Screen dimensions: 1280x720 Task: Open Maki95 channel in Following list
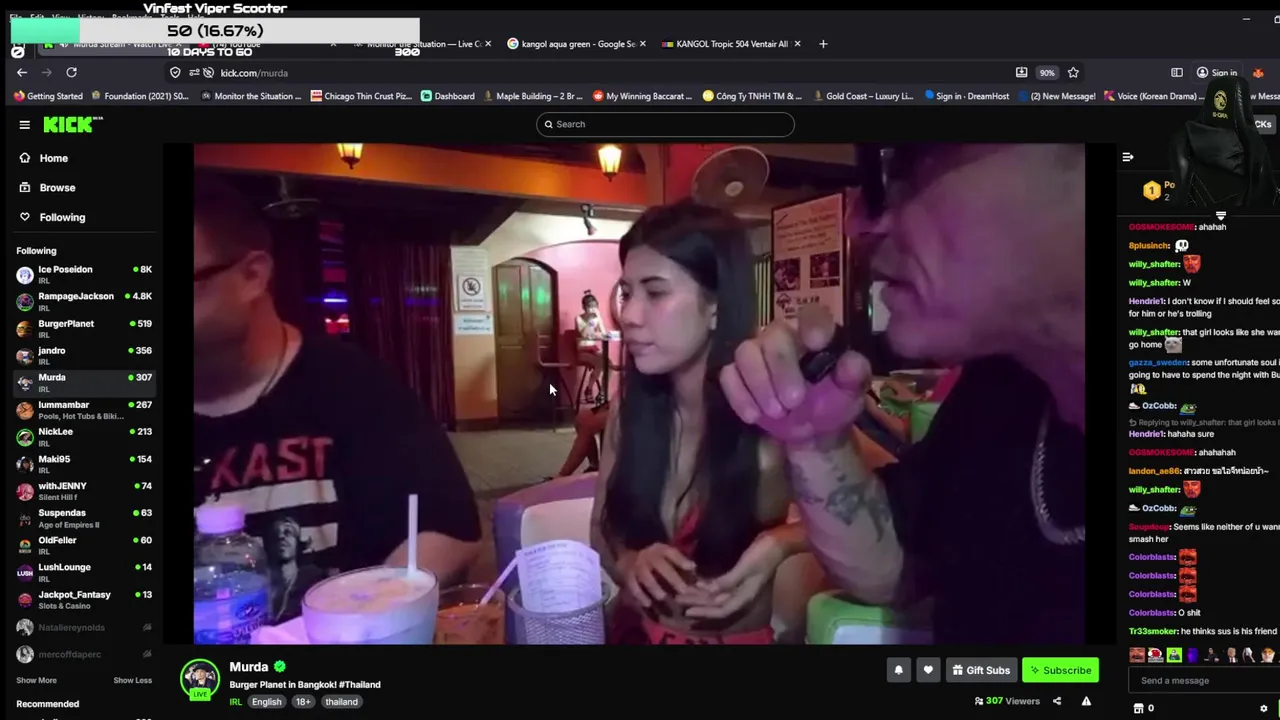point(83,463)
